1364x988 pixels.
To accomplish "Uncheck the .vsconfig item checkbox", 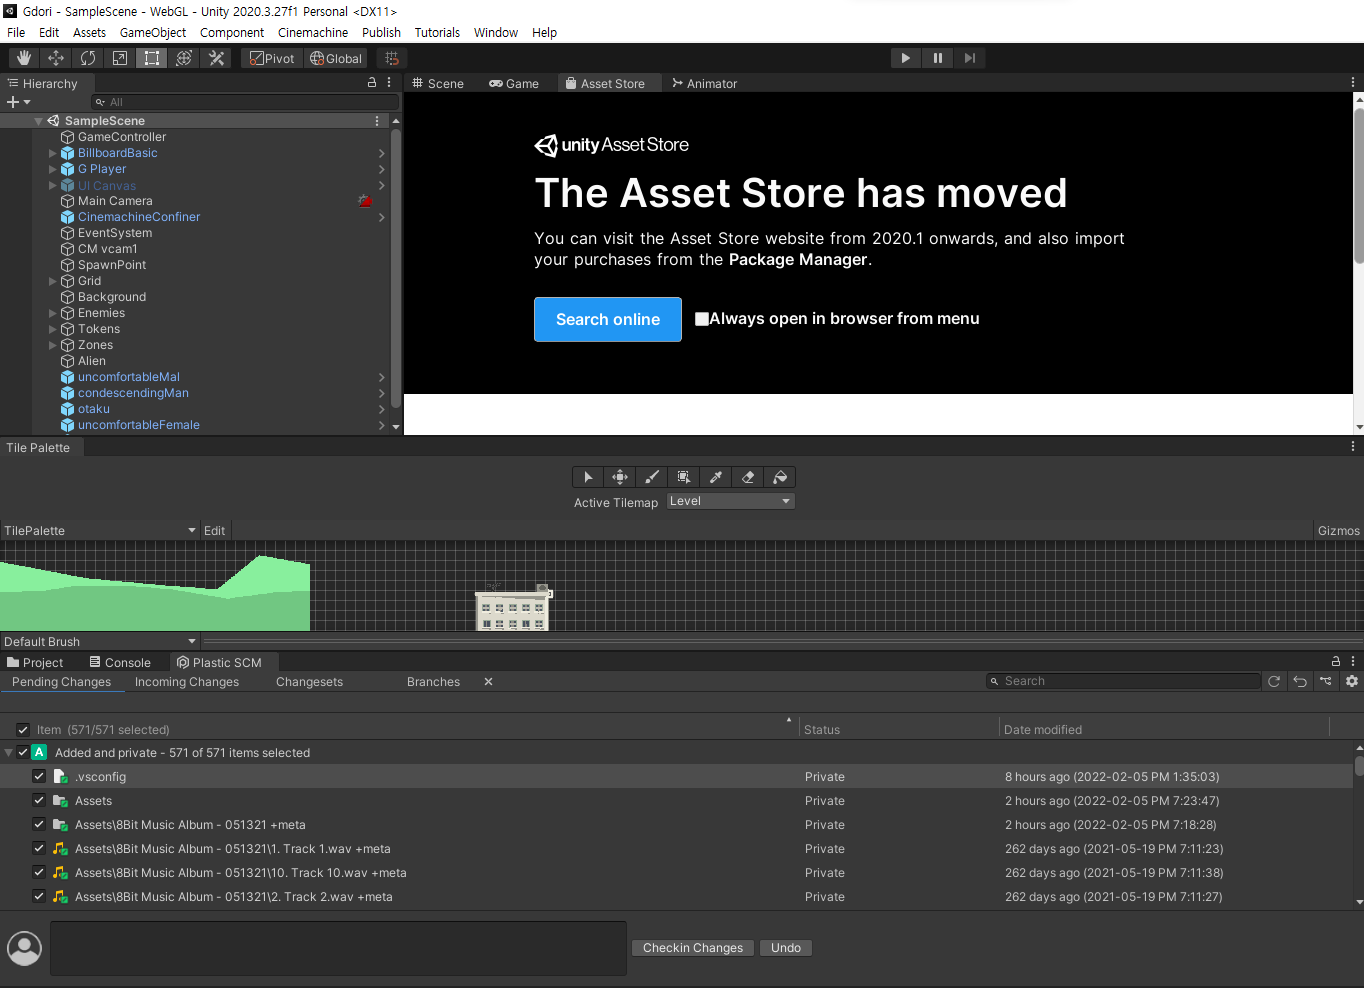I will pos(39,776).
